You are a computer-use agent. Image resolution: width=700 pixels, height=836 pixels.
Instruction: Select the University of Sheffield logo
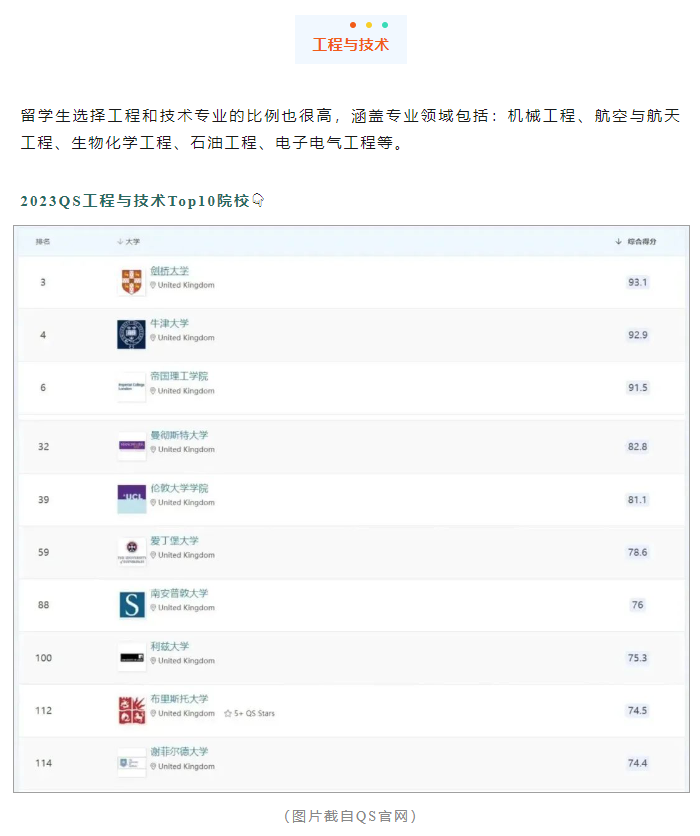[132, 763]
